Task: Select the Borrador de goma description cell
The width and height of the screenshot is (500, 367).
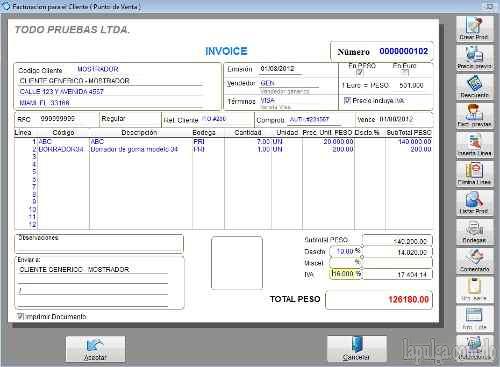Action: [x=141, y=149]
